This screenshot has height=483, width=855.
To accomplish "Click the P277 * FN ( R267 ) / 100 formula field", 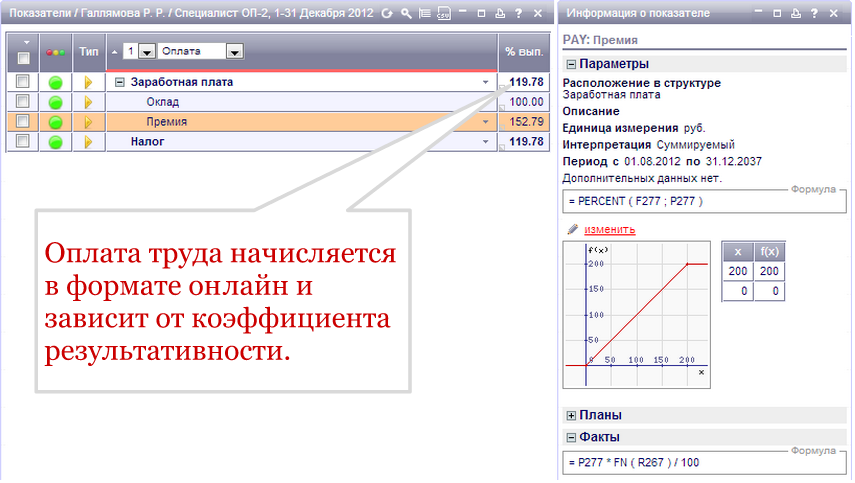I will point(704,463).
